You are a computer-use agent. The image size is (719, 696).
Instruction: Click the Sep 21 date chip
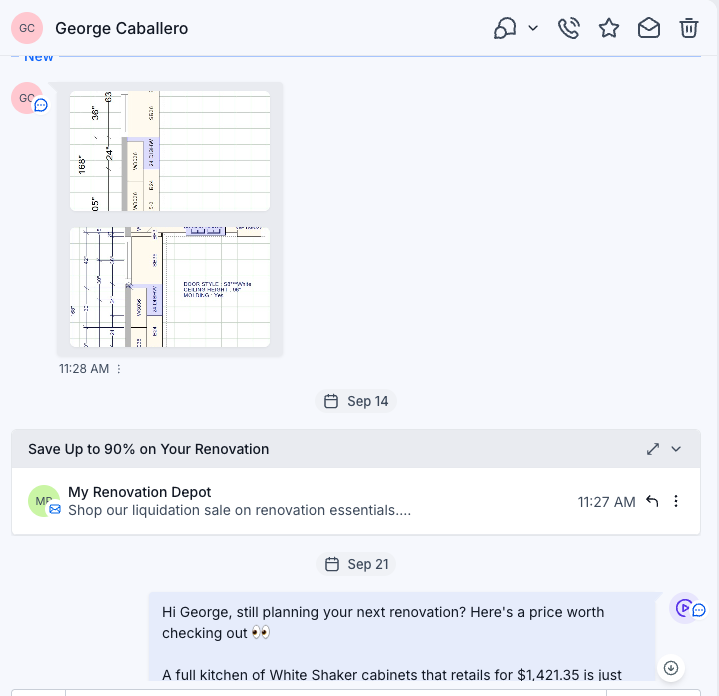[x=356, y=564]
